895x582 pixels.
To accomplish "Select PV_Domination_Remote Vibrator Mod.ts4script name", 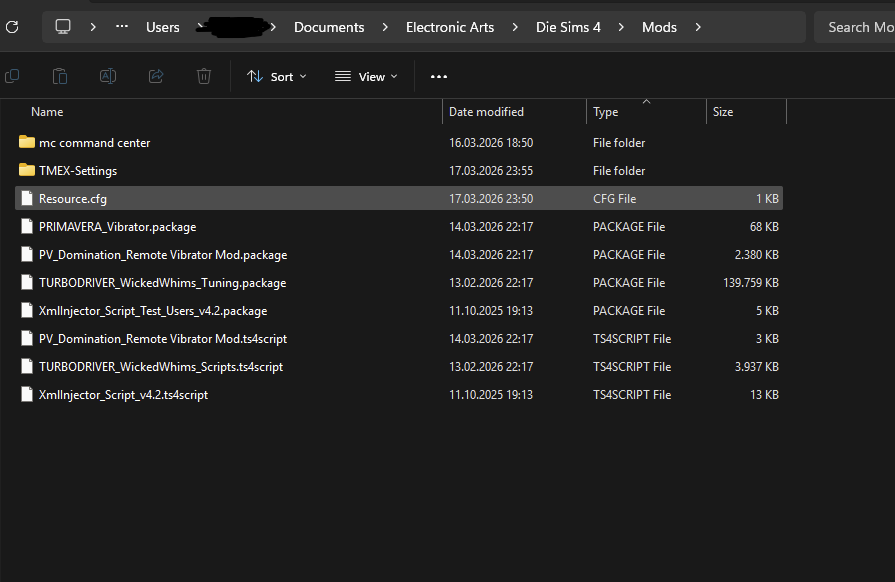I will pyautogui.click(x=163, y=338).
